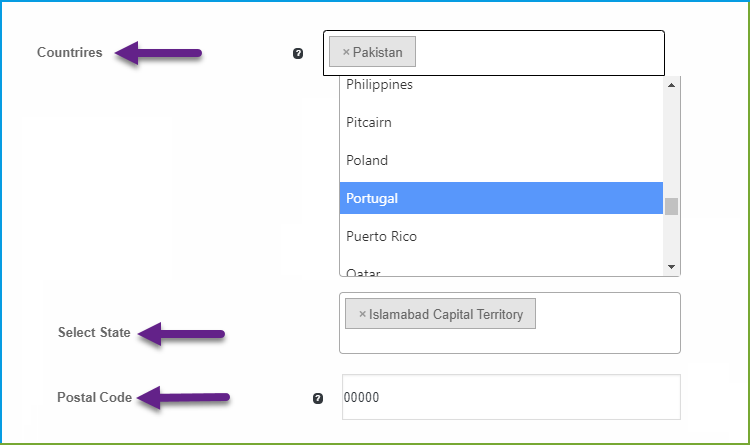The width and height of the screenshot is (750, 445).
Task: Click the Countrires label
Action: pyautogui.click(x=70, y=52)
